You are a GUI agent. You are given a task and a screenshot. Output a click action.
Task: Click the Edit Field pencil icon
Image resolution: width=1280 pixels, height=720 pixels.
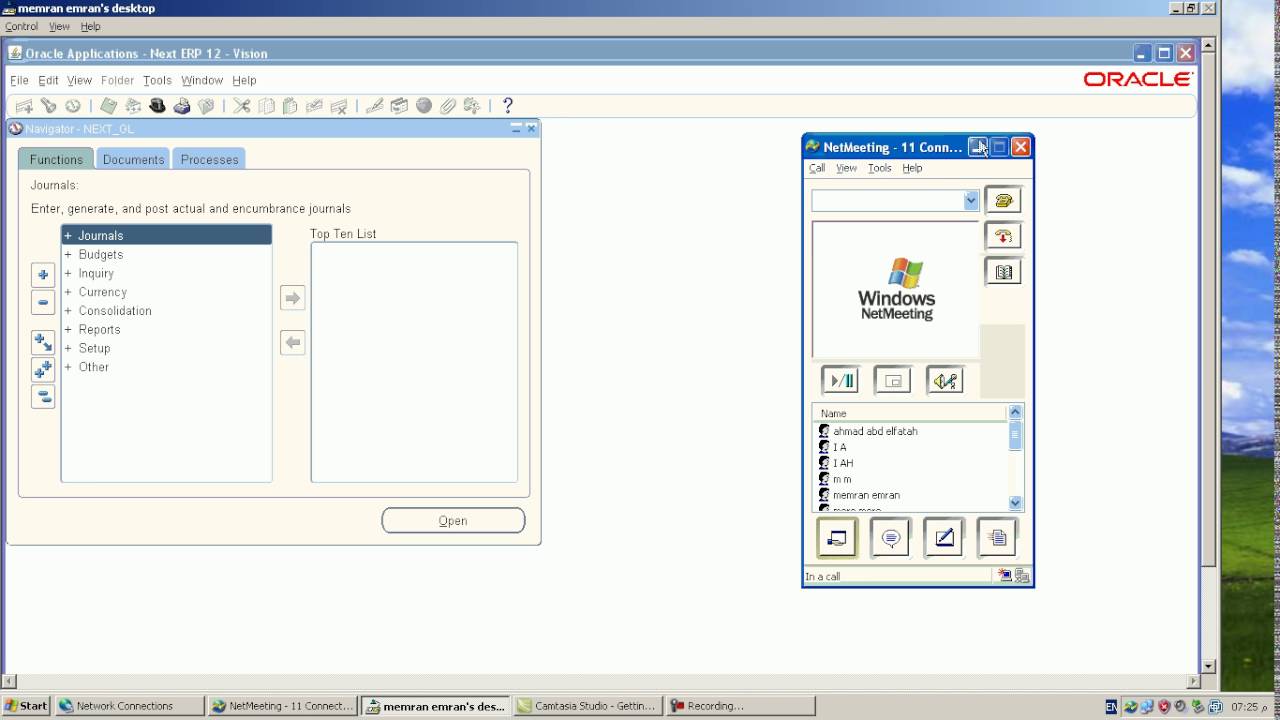(374, 105)
